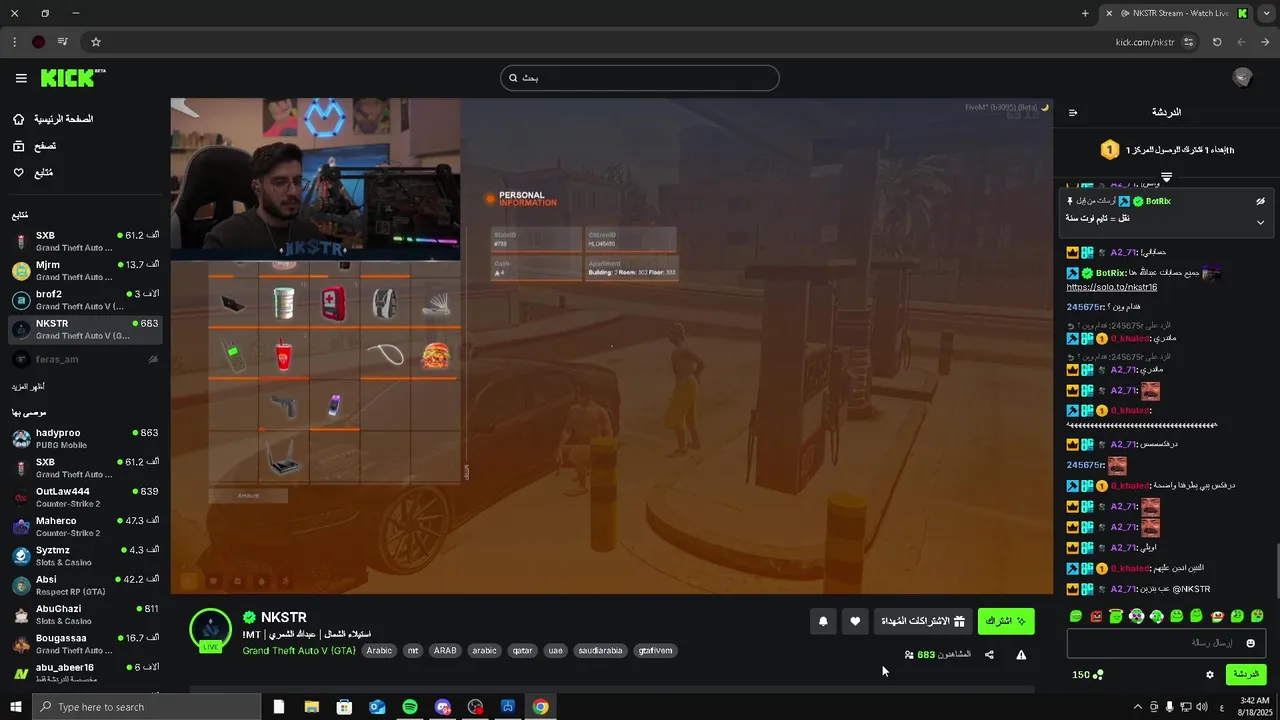Share the NKSTR stream

[x=989, y=655]
